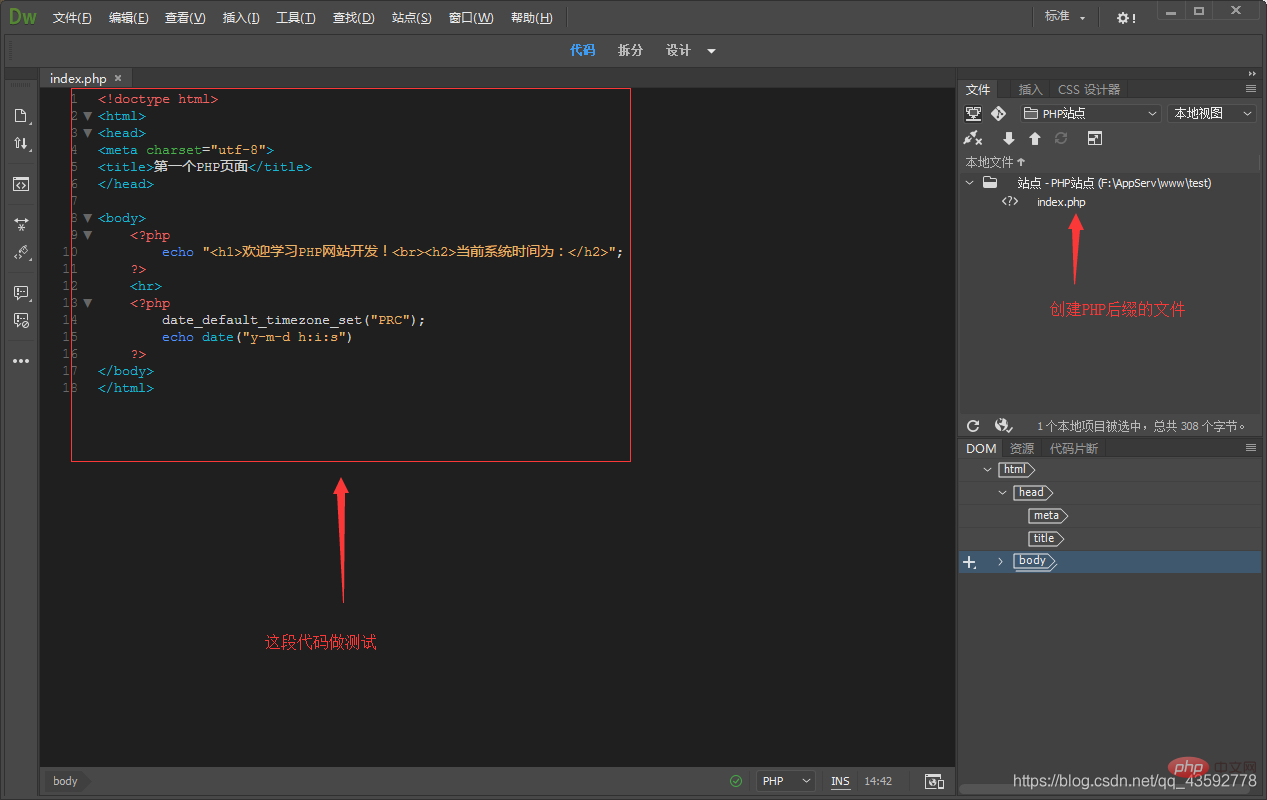
Task: Collapse the html tag fold on line 2
Action: 87,116
